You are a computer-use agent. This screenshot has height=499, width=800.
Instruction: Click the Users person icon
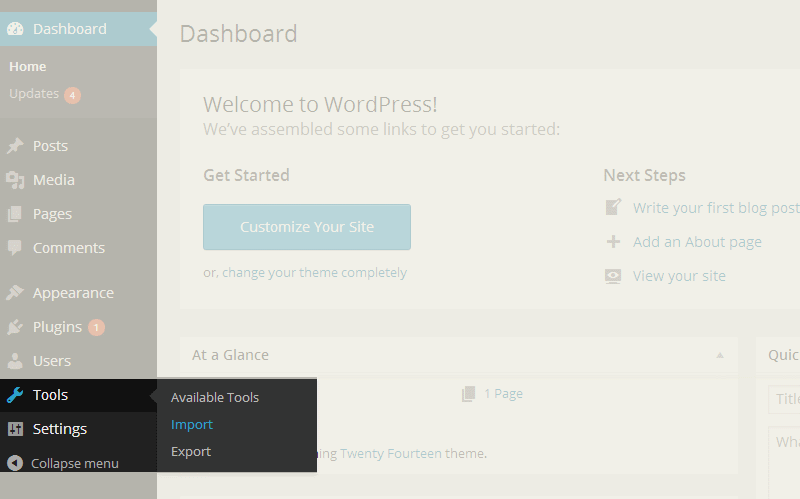pos(15,361)
